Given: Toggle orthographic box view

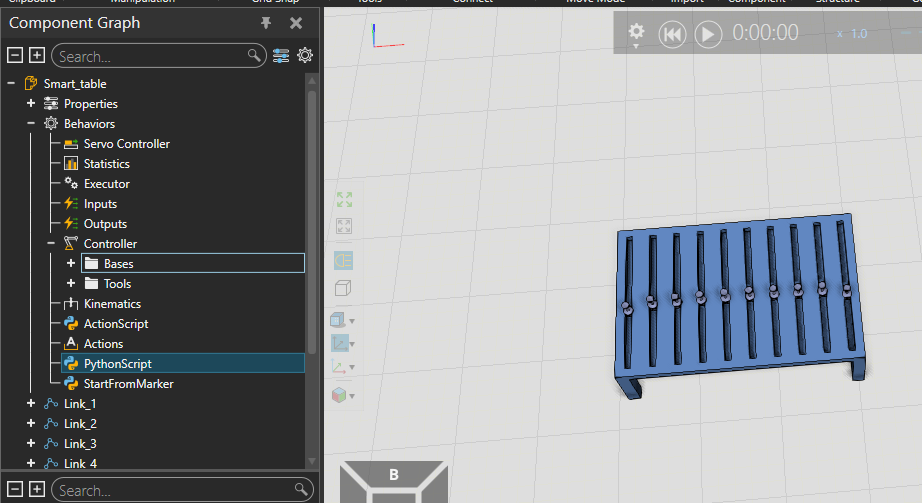Looking at the screenshot, I should [x=343, y=288].
